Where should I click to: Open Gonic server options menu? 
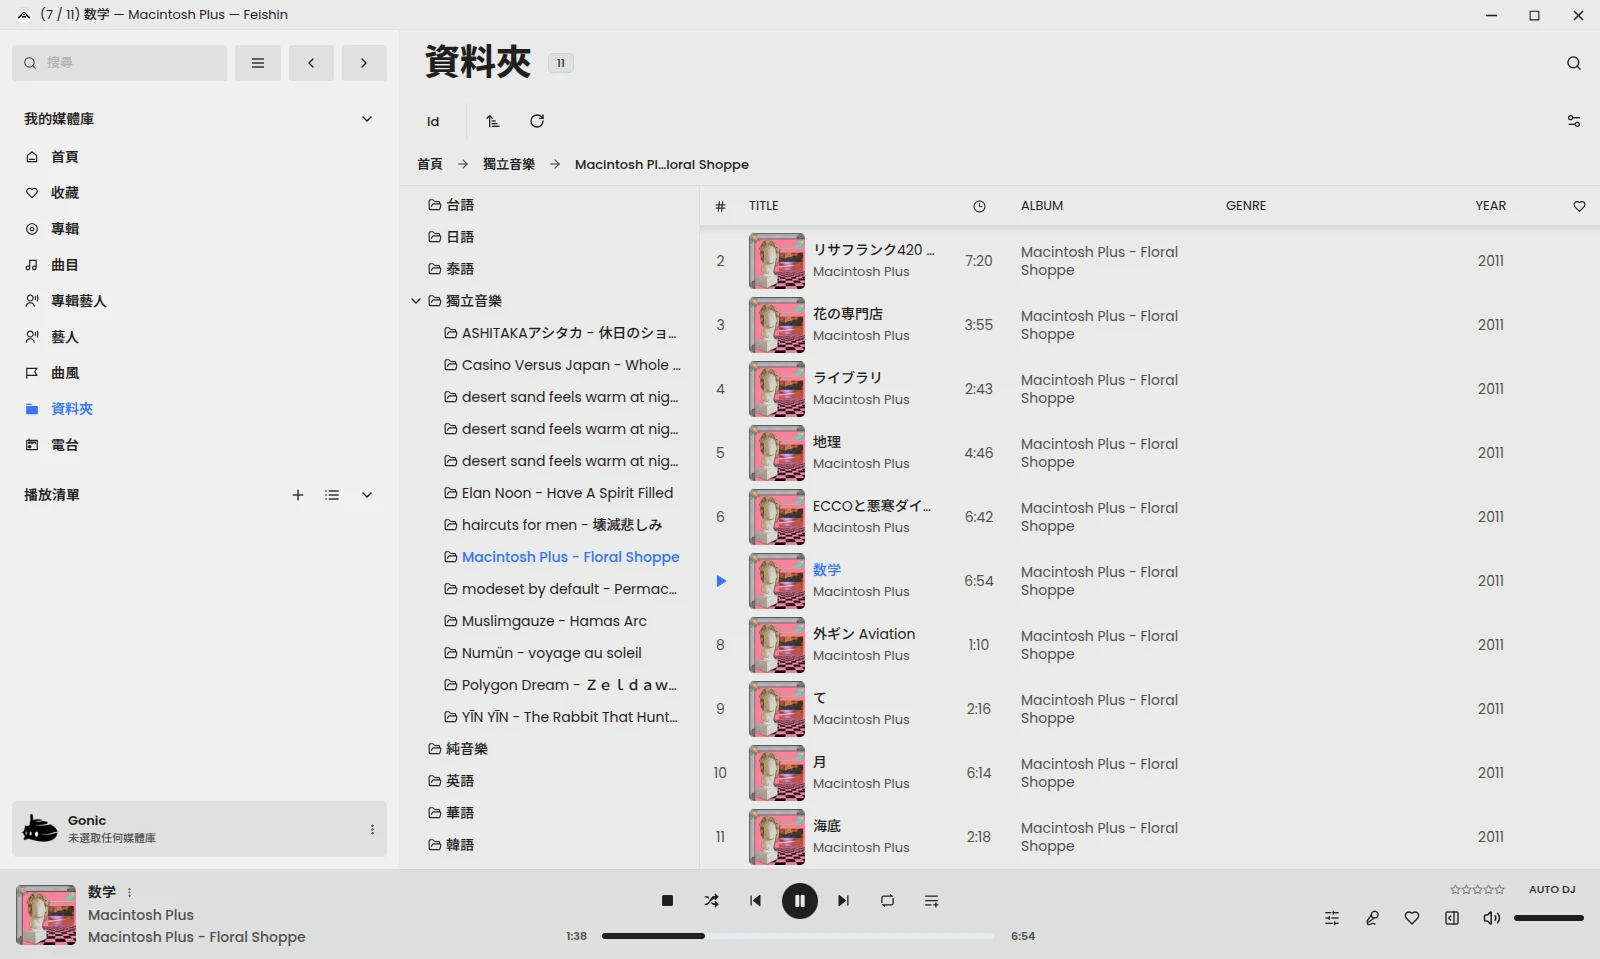point(372,829)
